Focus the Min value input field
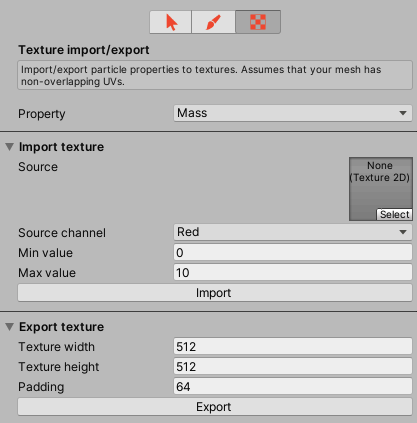 [x=293, y=253]
